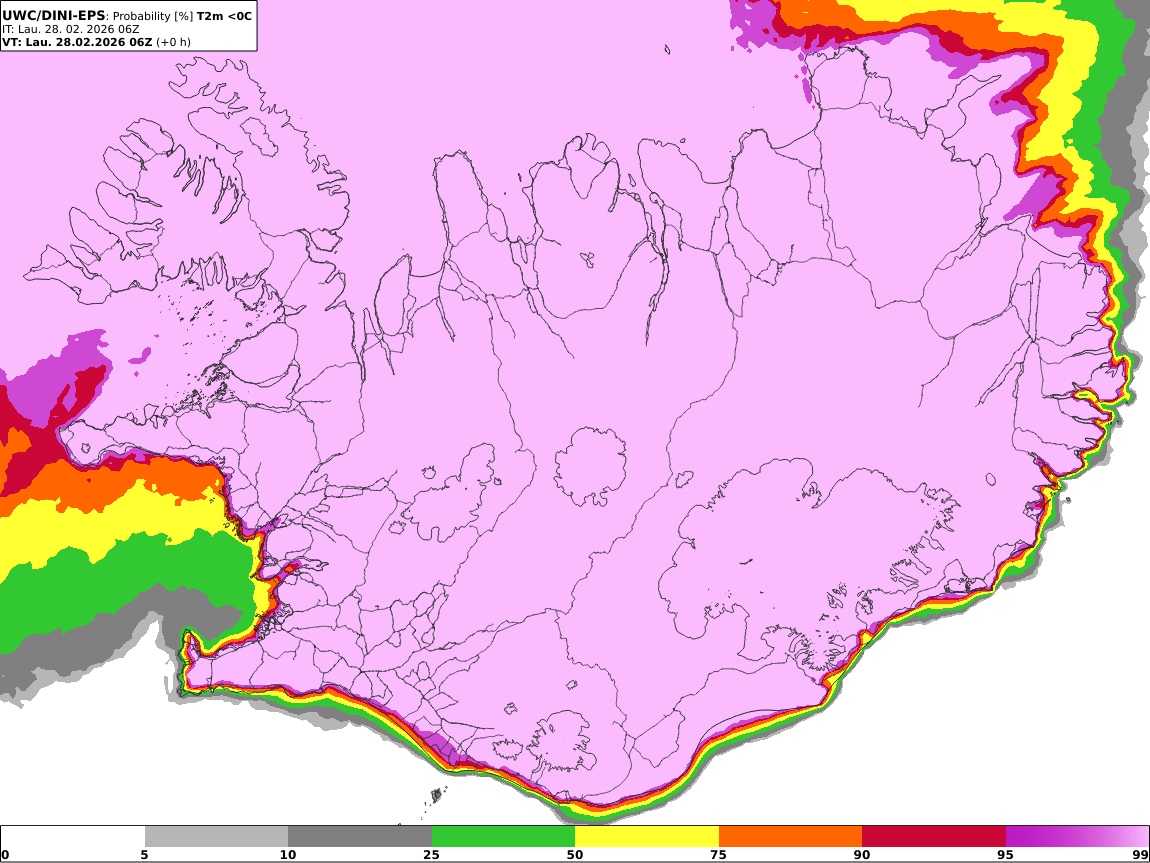Click the '10' legend tick label
The image size is (1150, 863).
click(288, 855)
